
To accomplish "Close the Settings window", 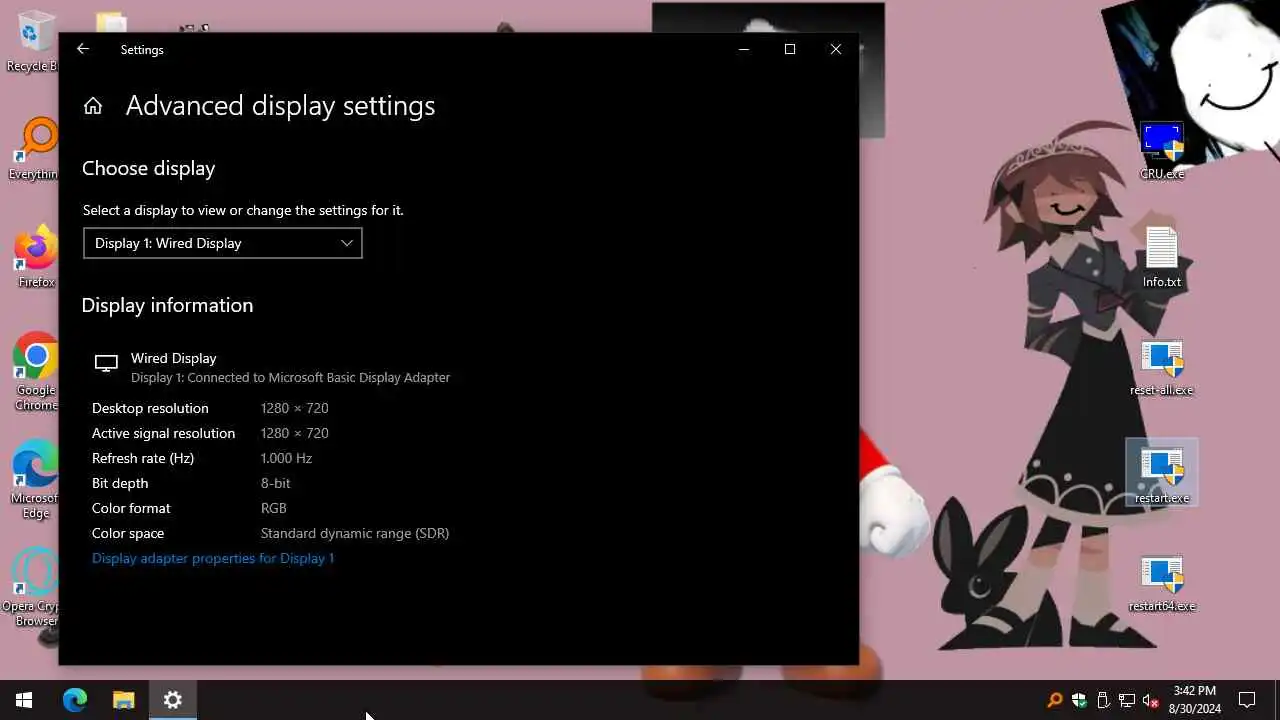I will [836, 49].
